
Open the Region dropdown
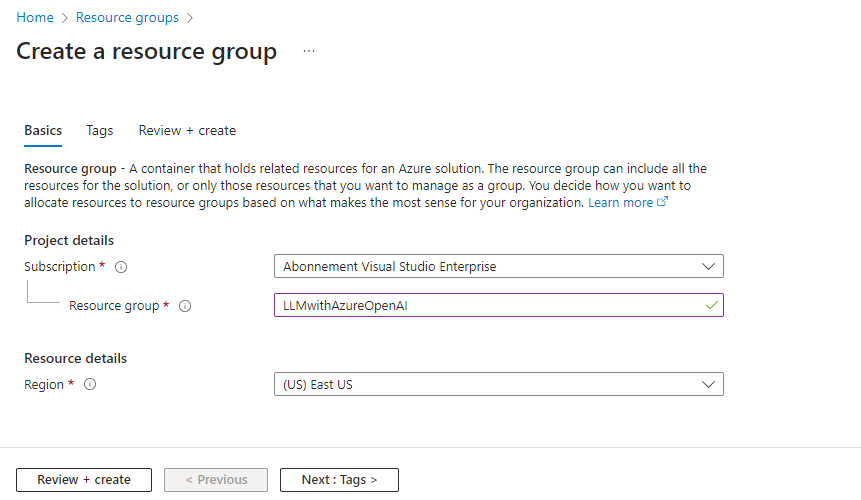pyautogui.click(x=498, y=384)
